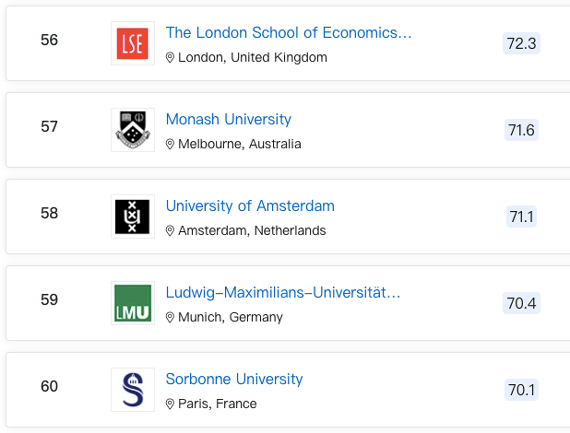Open the Ludwig-Maximilians-Universität link
Viewport: 570px width, 433px height.
pyautogui.click(x=283, y=292)
